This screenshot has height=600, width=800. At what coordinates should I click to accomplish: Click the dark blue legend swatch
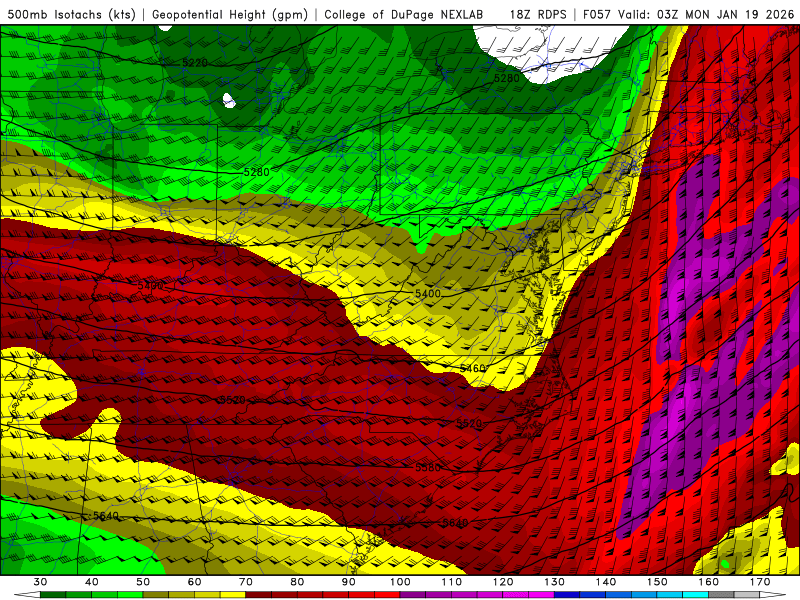pos(567,595)
